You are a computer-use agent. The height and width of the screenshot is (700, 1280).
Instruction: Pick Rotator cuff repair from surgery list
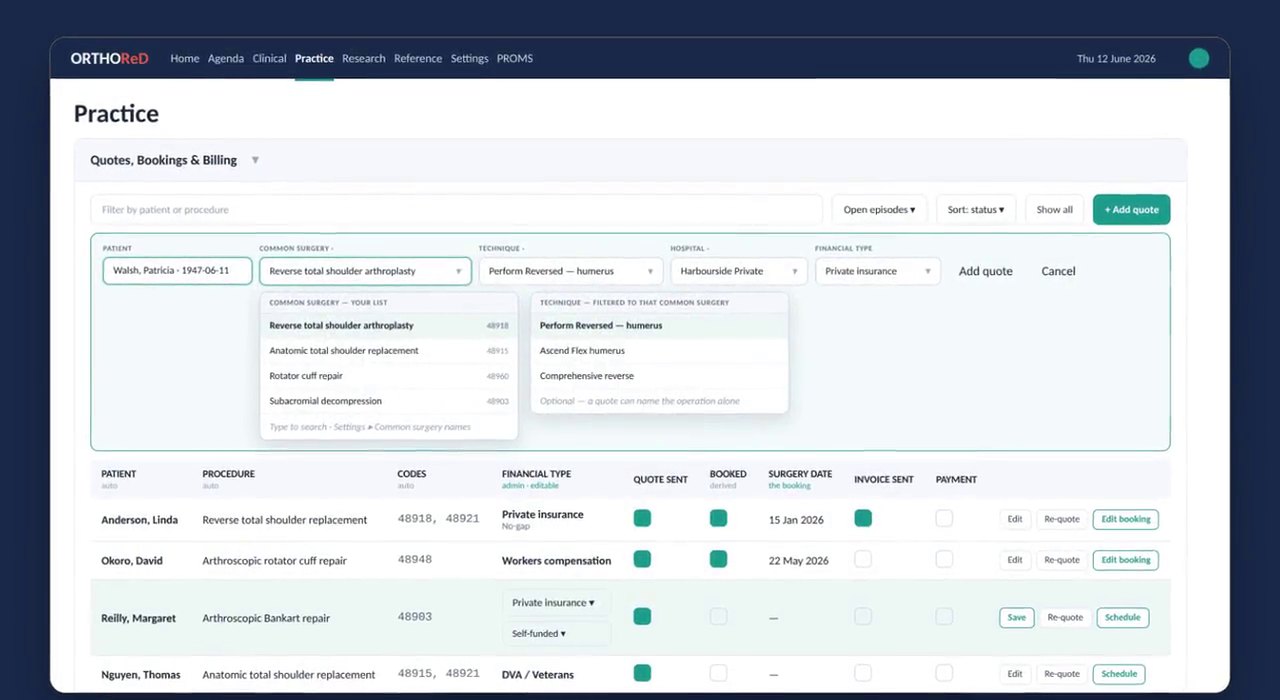point(389,376)
